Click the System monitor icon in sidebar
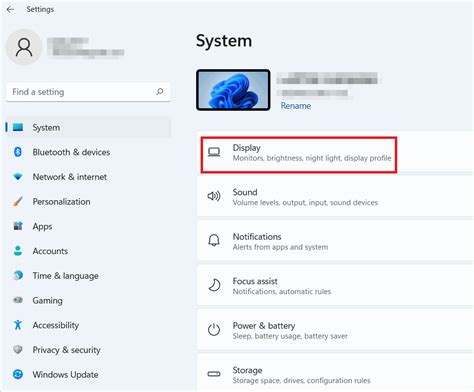This screenshot has width=474, height=392. click(x=18, y=127)
